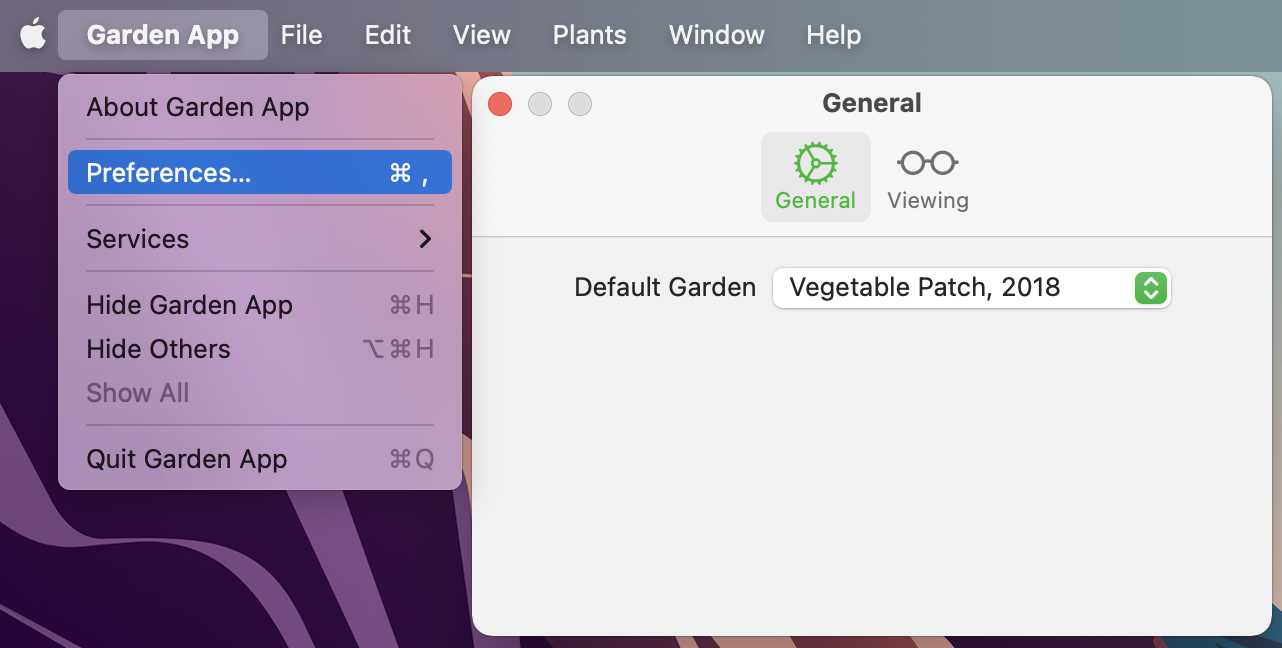Select Preferences… menu item
Viewport: 1282px width, 648px height.
(x=260, y=173)
